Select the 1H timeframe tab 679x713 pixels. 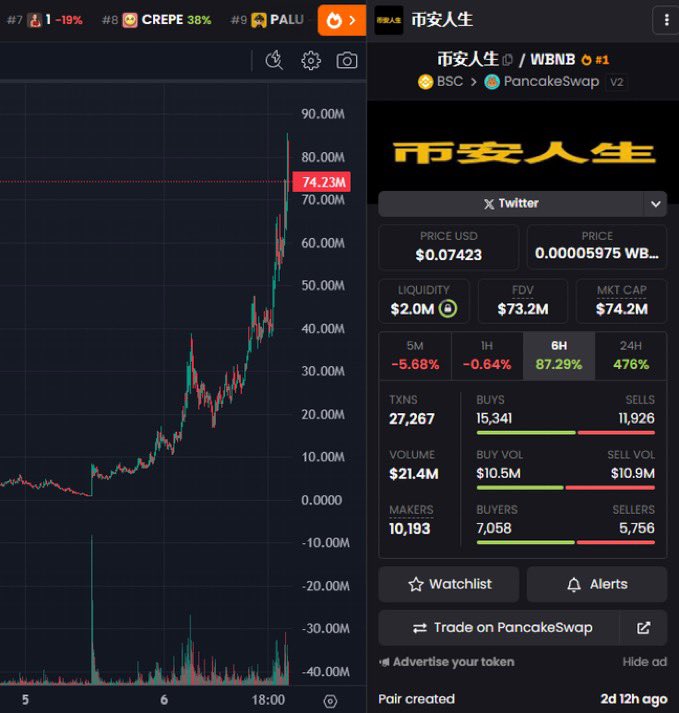point(487,356)
